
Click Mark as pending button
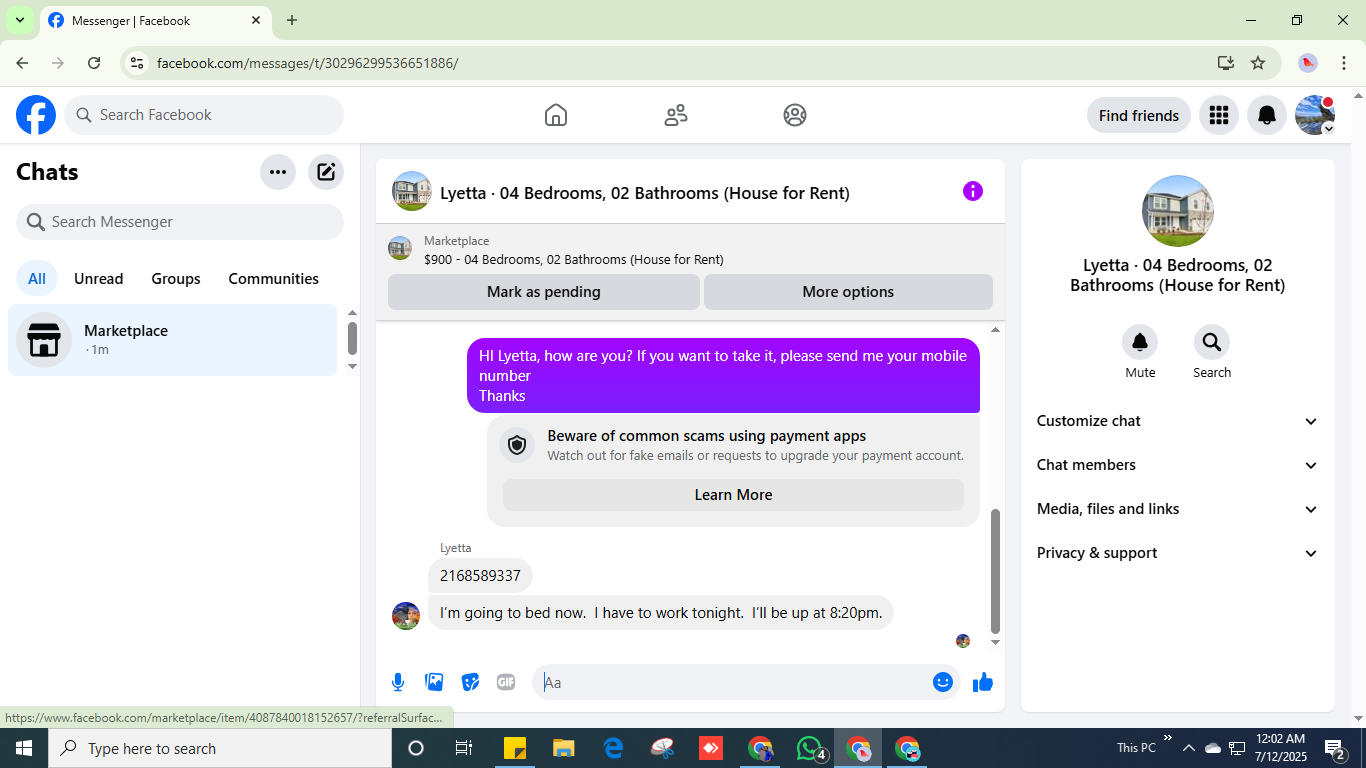point(544,292)
